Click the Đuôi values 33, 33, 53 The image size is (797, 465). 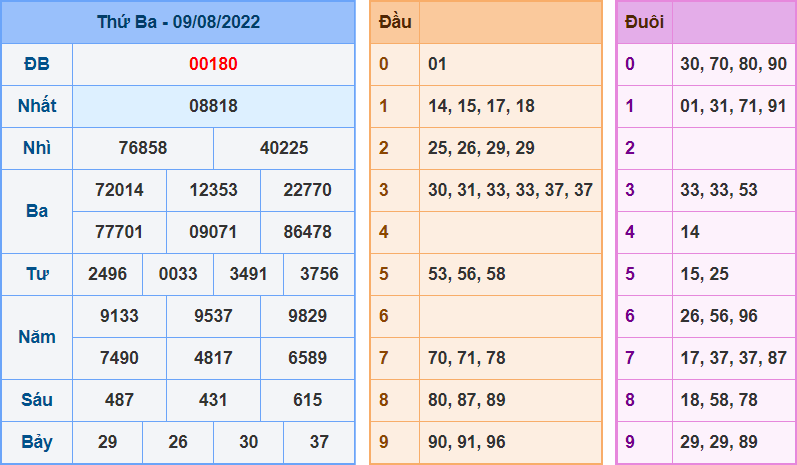[719, 190]
